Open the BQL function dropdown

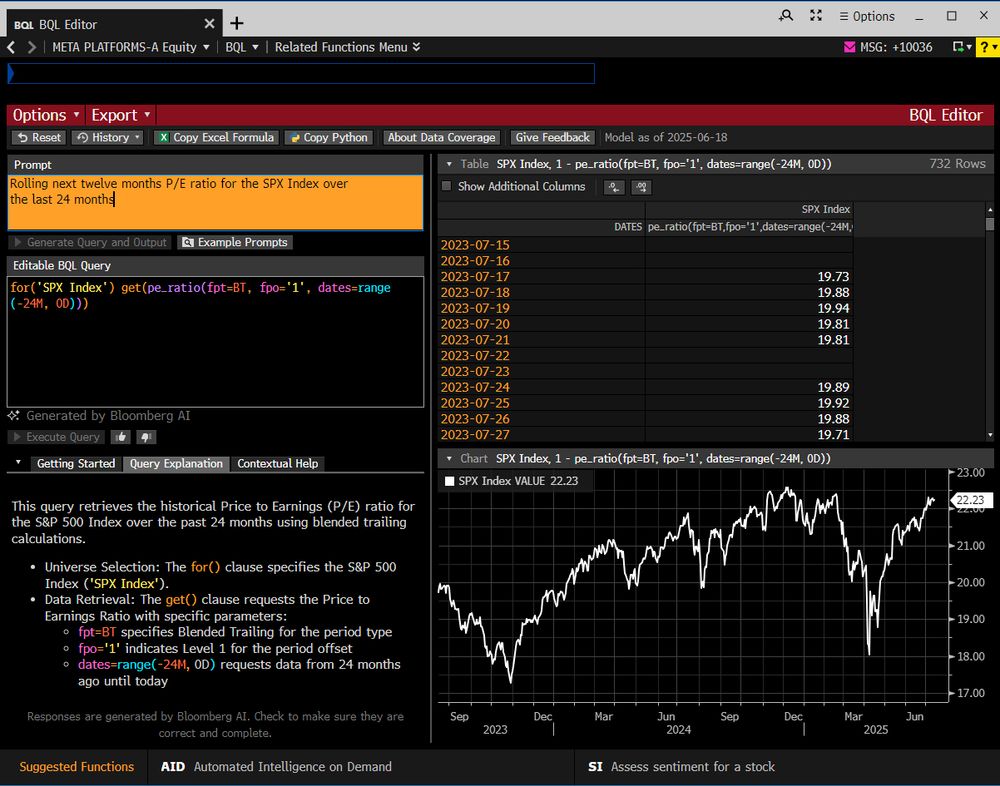(242, 47)
